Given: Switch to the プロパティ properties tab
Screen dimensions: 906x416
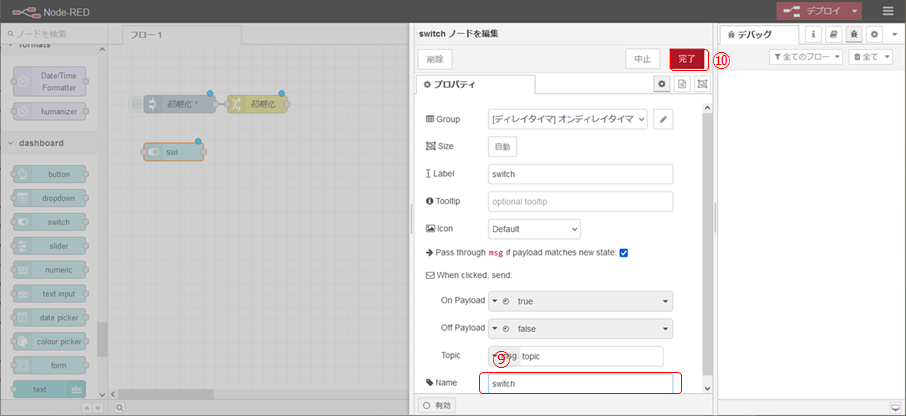Looking at the screenshot, I should [x=476, y=85].
